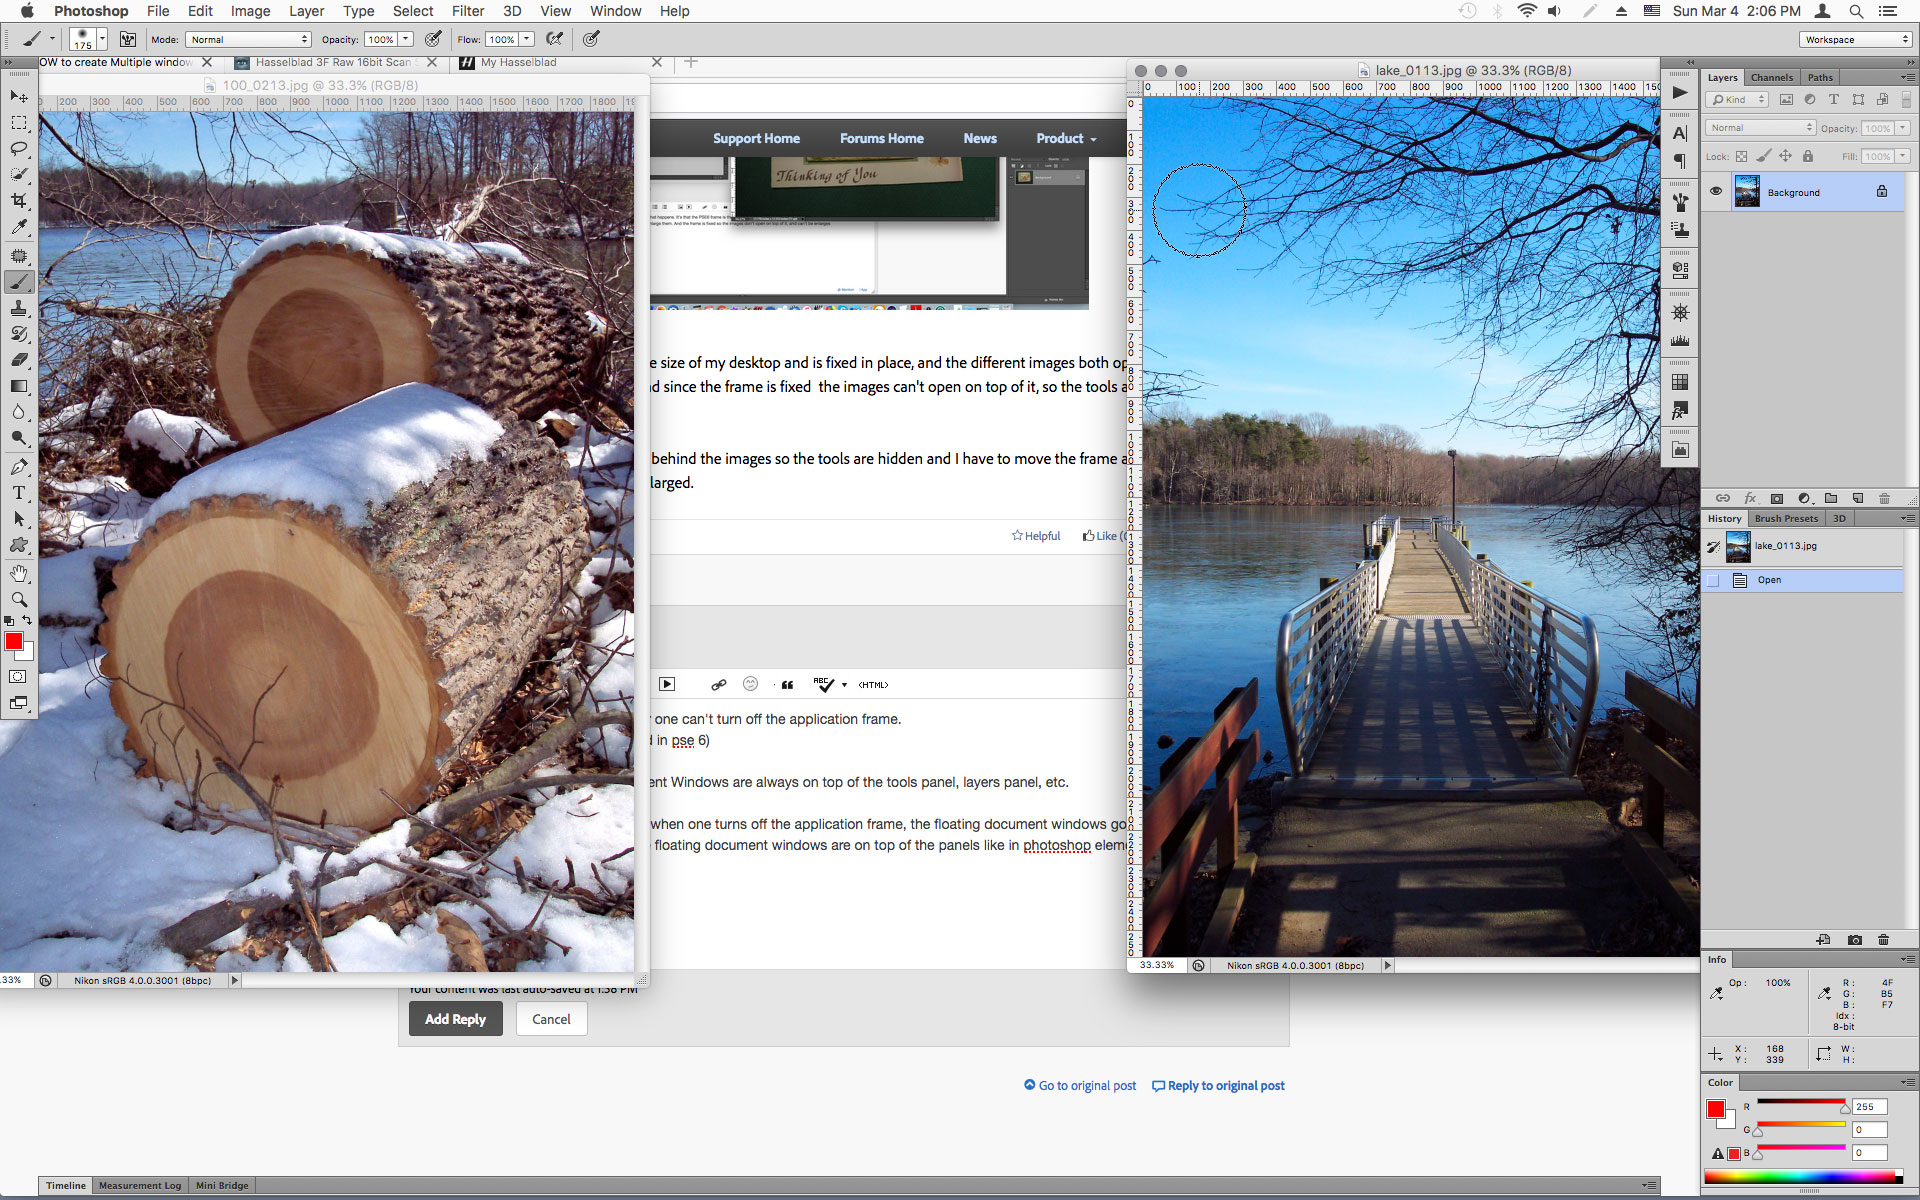The height and width of the screenshot is (1200, 1920).
Task: Click the Add Reply button
Action: (x=455, y=1018)
